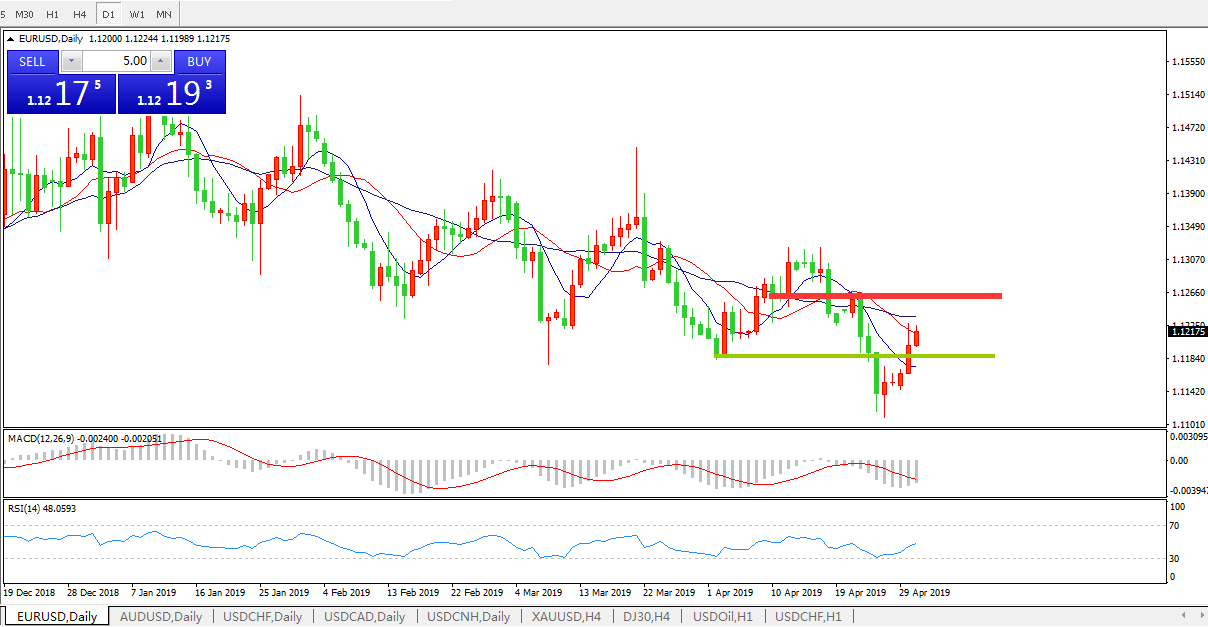Image resolution: width=1208 pixels, height=627 pixels.
Task: Decrease trade volume with the down arrow
Action: click(71, 61)
